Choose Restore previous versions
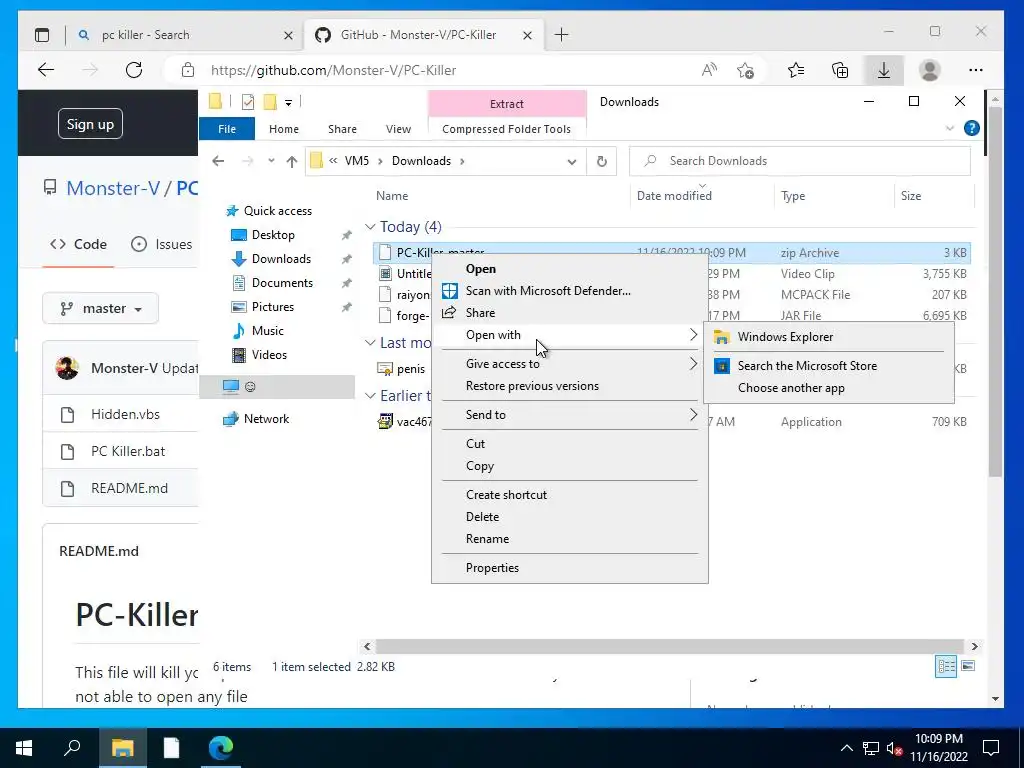This screenshot has height=768, width=1024. (569, 386)
